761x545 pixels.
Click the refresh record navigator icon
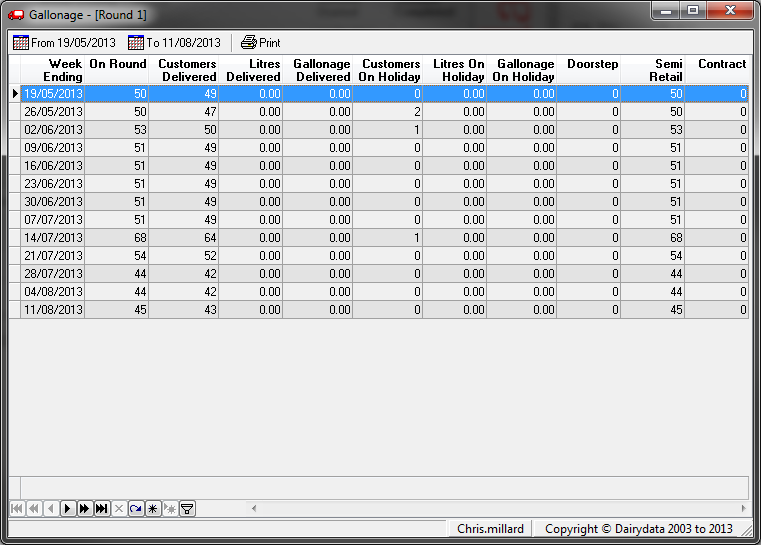point(136,509)
